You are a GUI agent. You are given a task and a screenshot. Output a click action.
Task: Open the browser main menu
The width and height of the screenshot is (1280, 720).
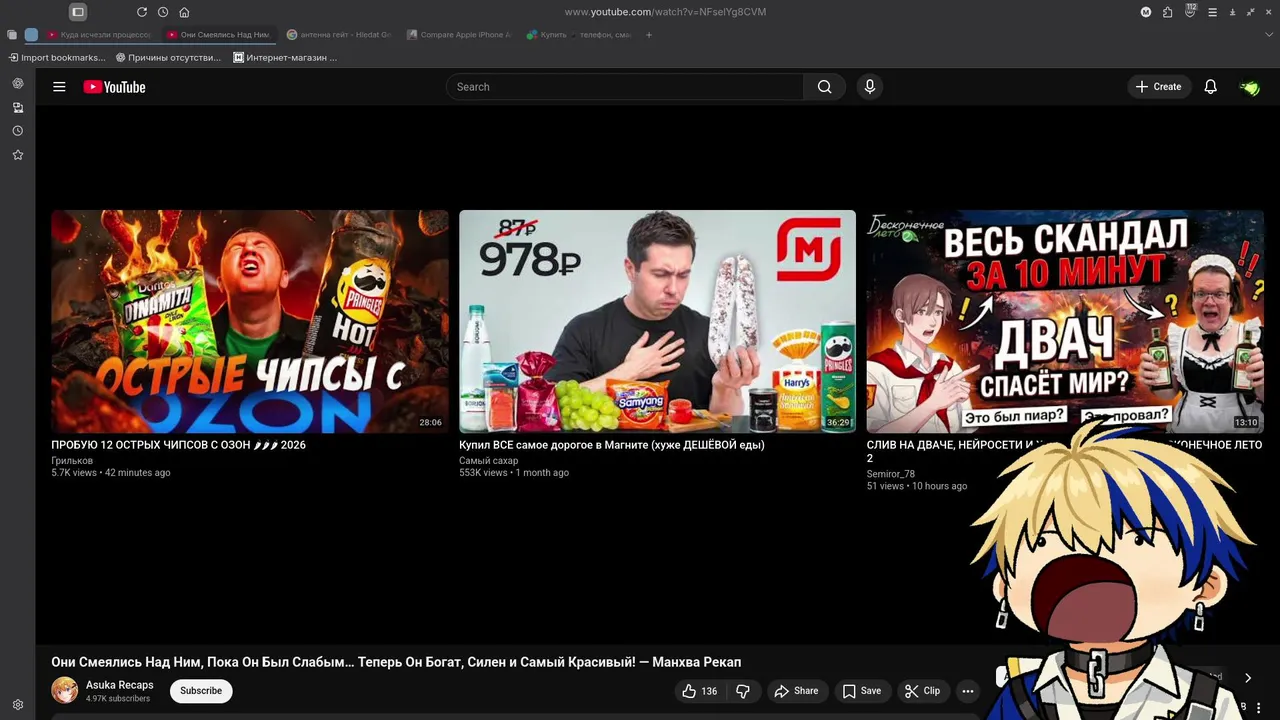click(1212, 12)
